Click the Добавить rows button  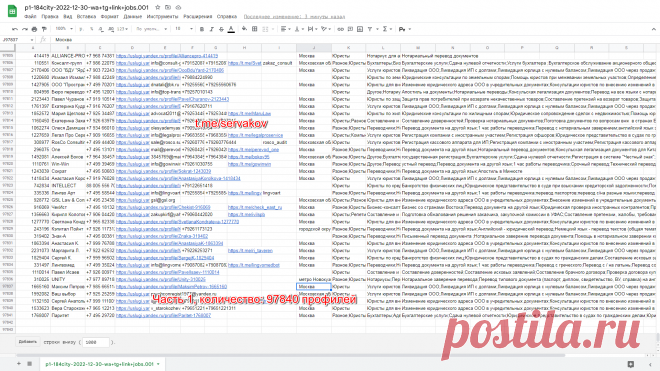coord(28,342)
